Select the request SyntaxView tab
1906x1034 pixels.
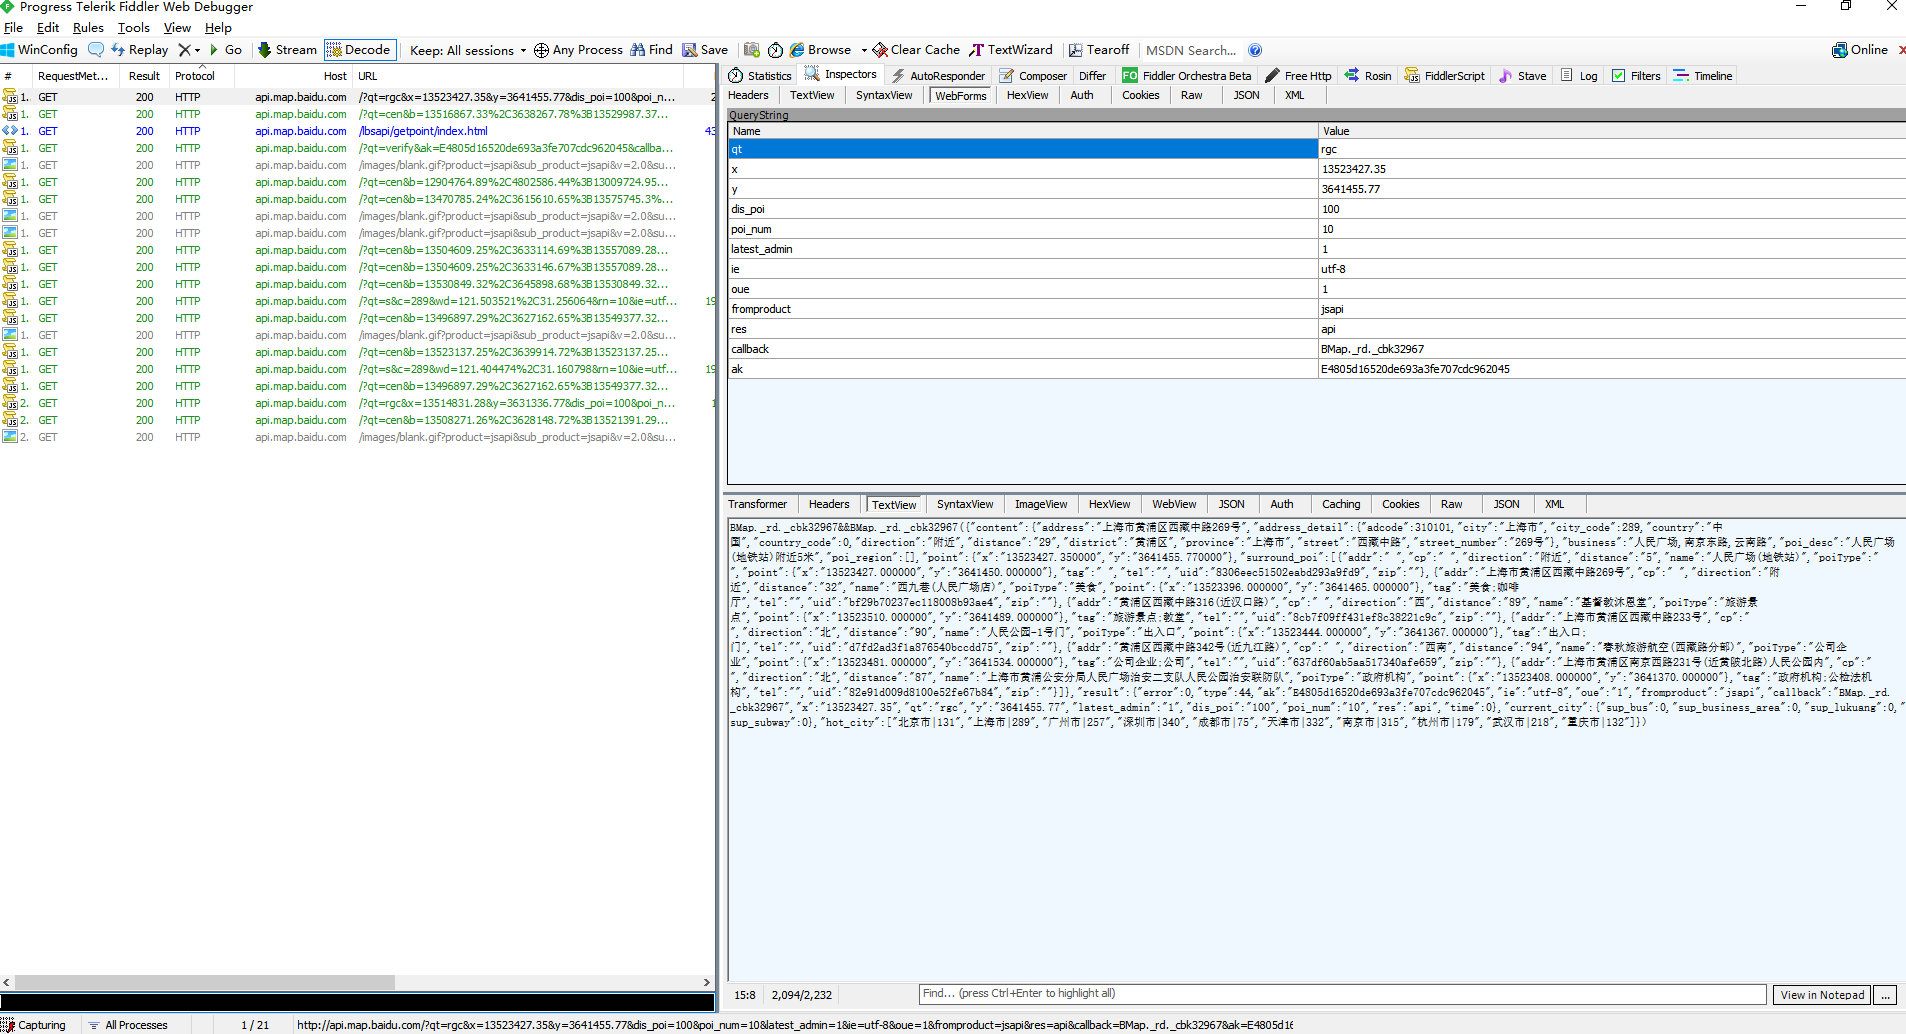pos(884,95)
